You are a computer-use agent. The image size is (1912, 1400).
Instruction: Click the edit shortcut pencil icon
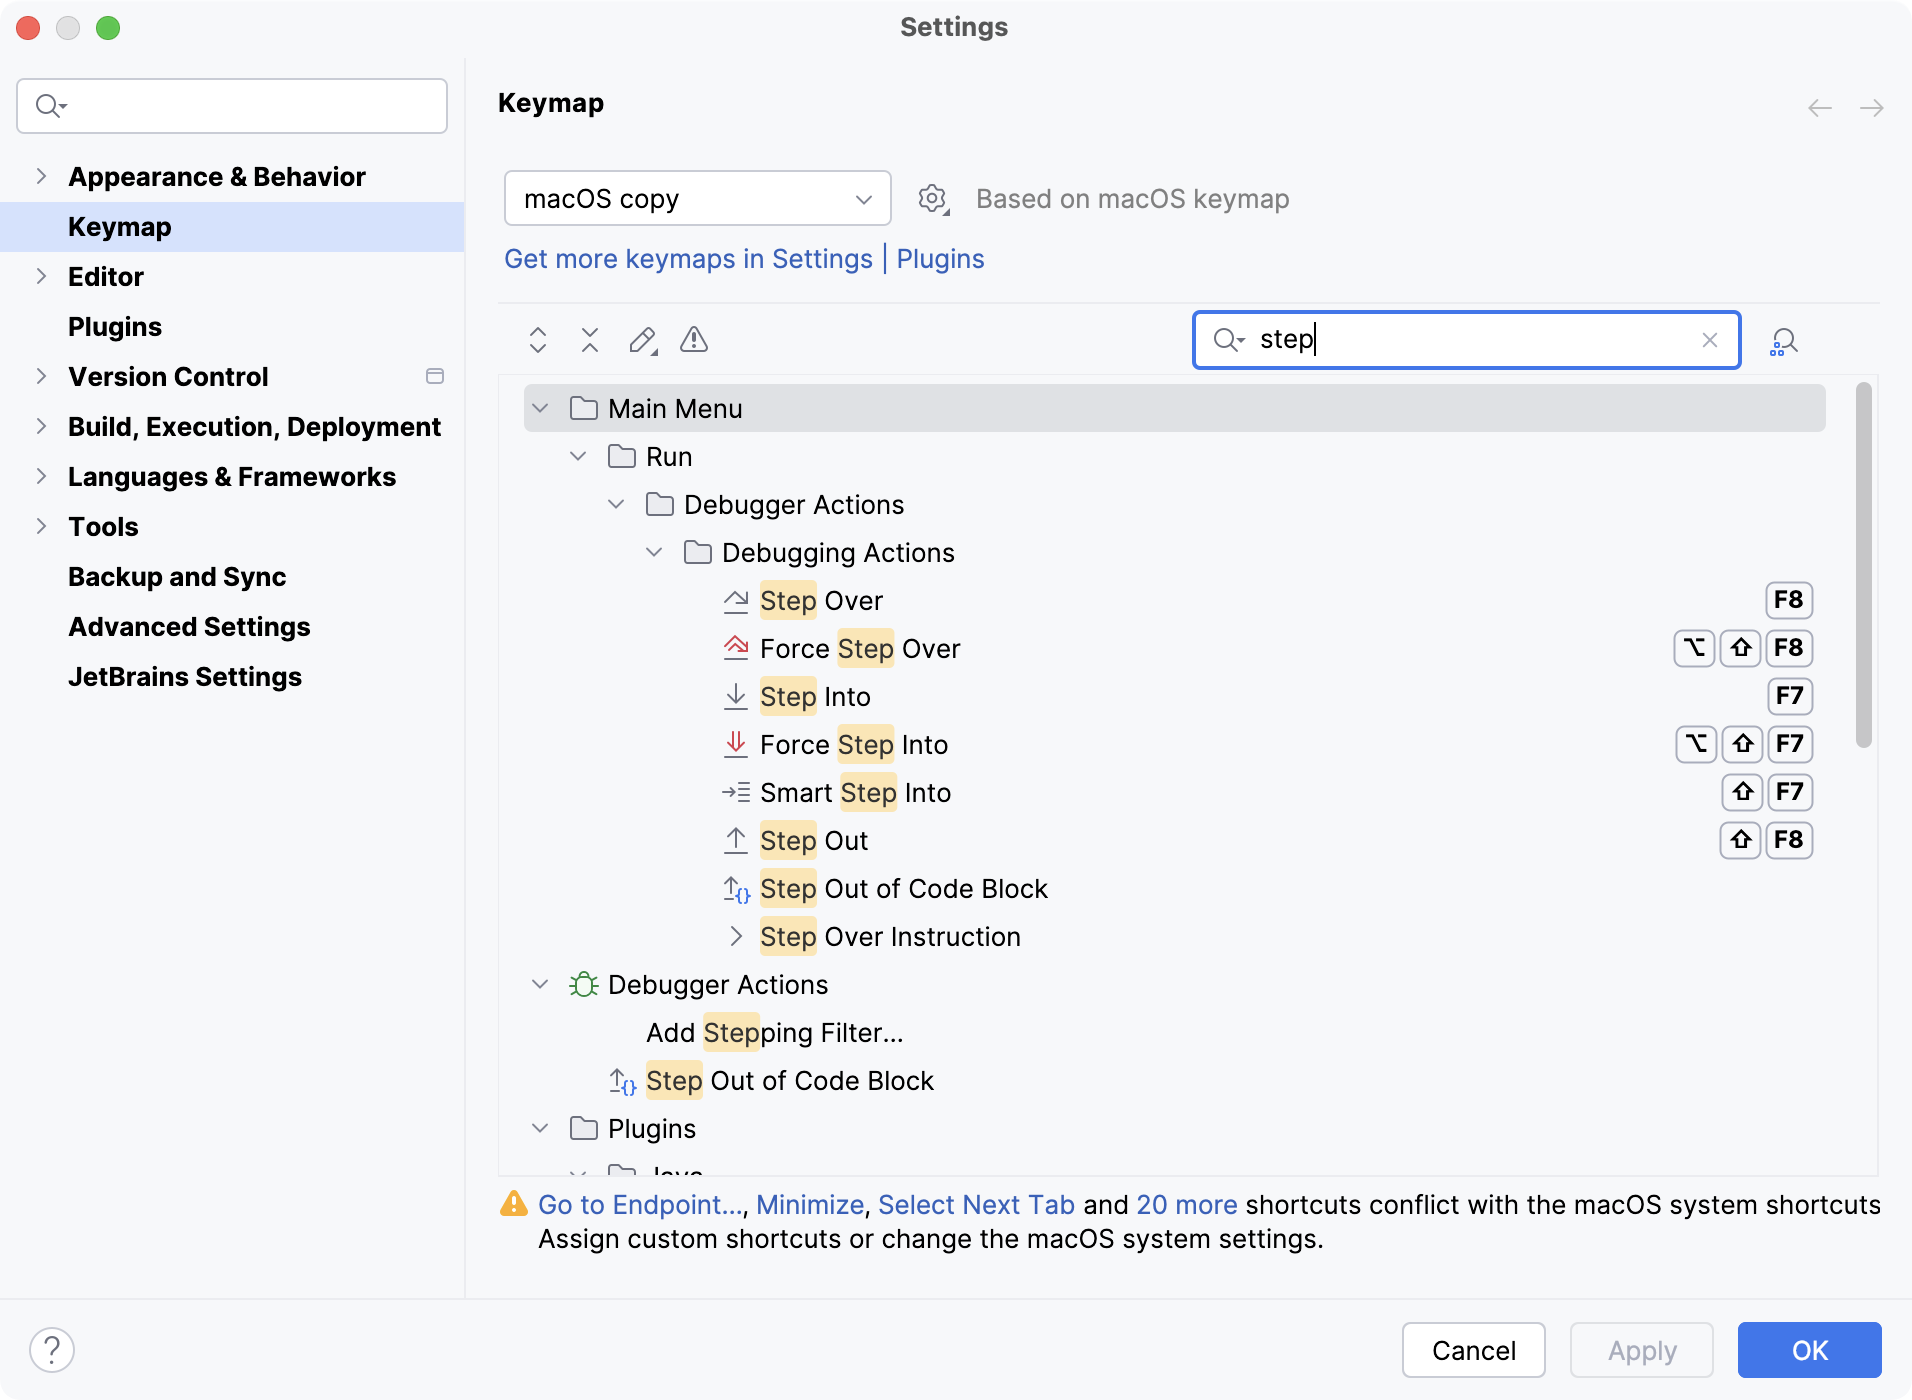tap(643, 340)
